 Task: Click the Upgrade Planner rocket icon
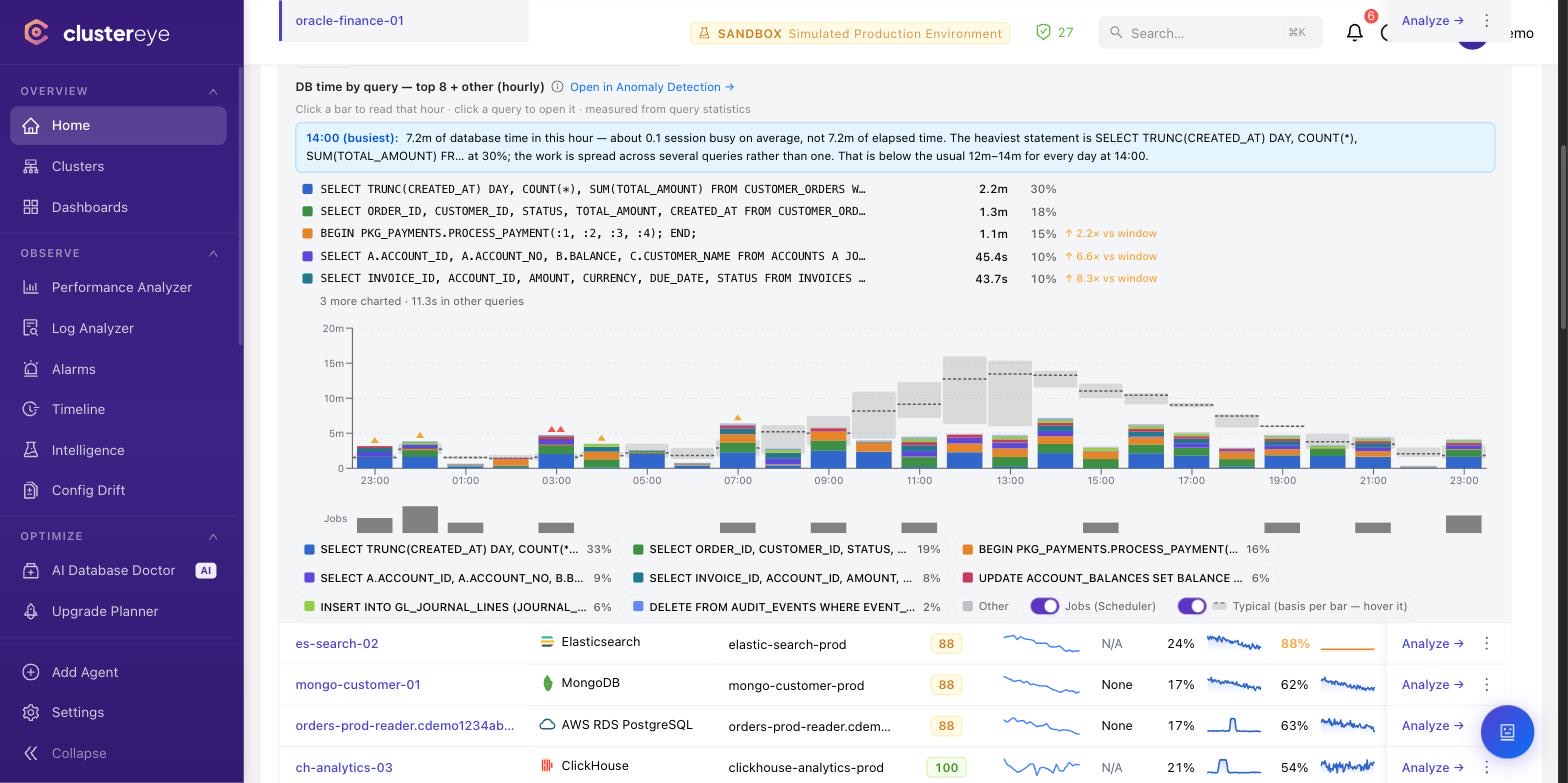click(x=31, y=612)
